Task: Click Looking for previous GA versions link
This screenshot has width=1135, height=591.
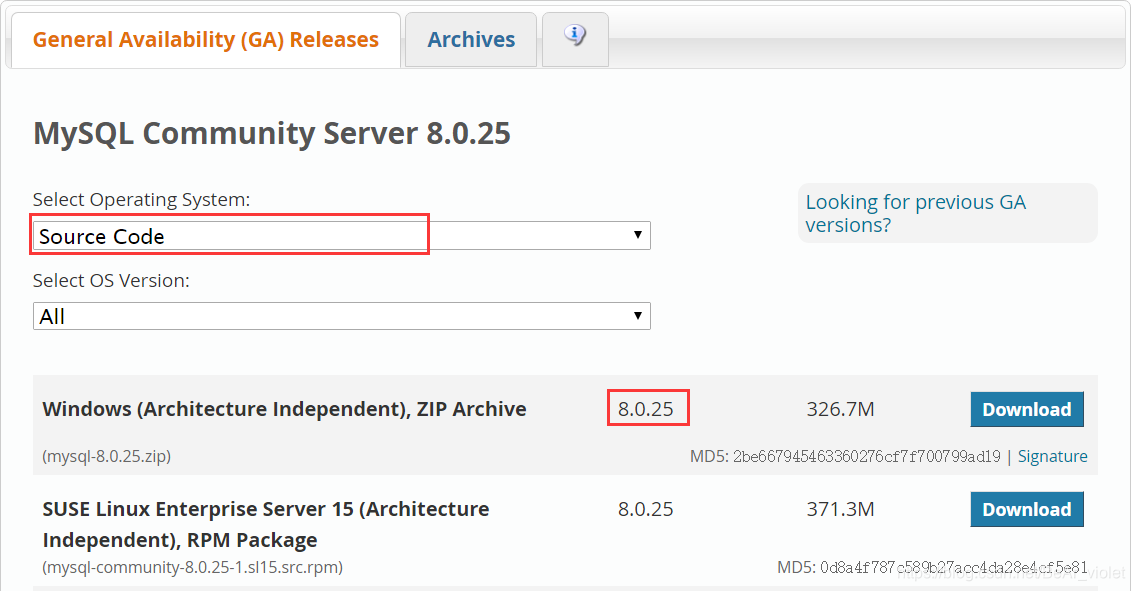Action: [x=916, y=213]
